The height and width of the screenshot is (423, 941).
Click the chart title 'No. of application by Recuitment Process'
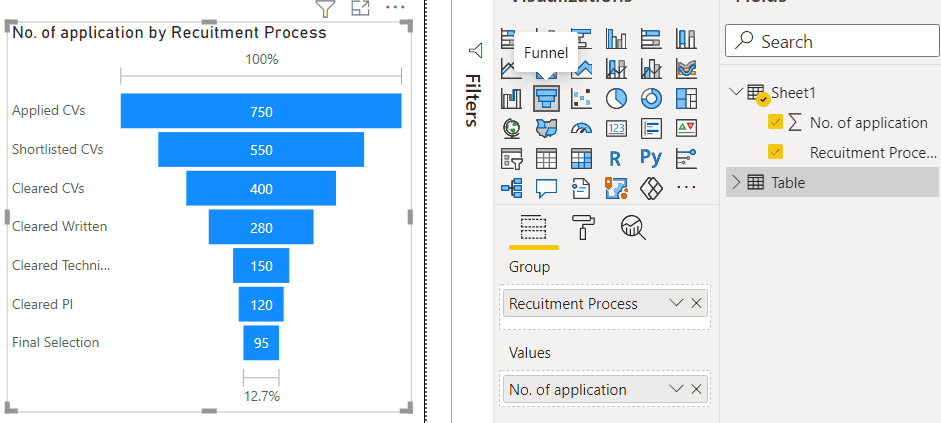click(x=169, y=32)
